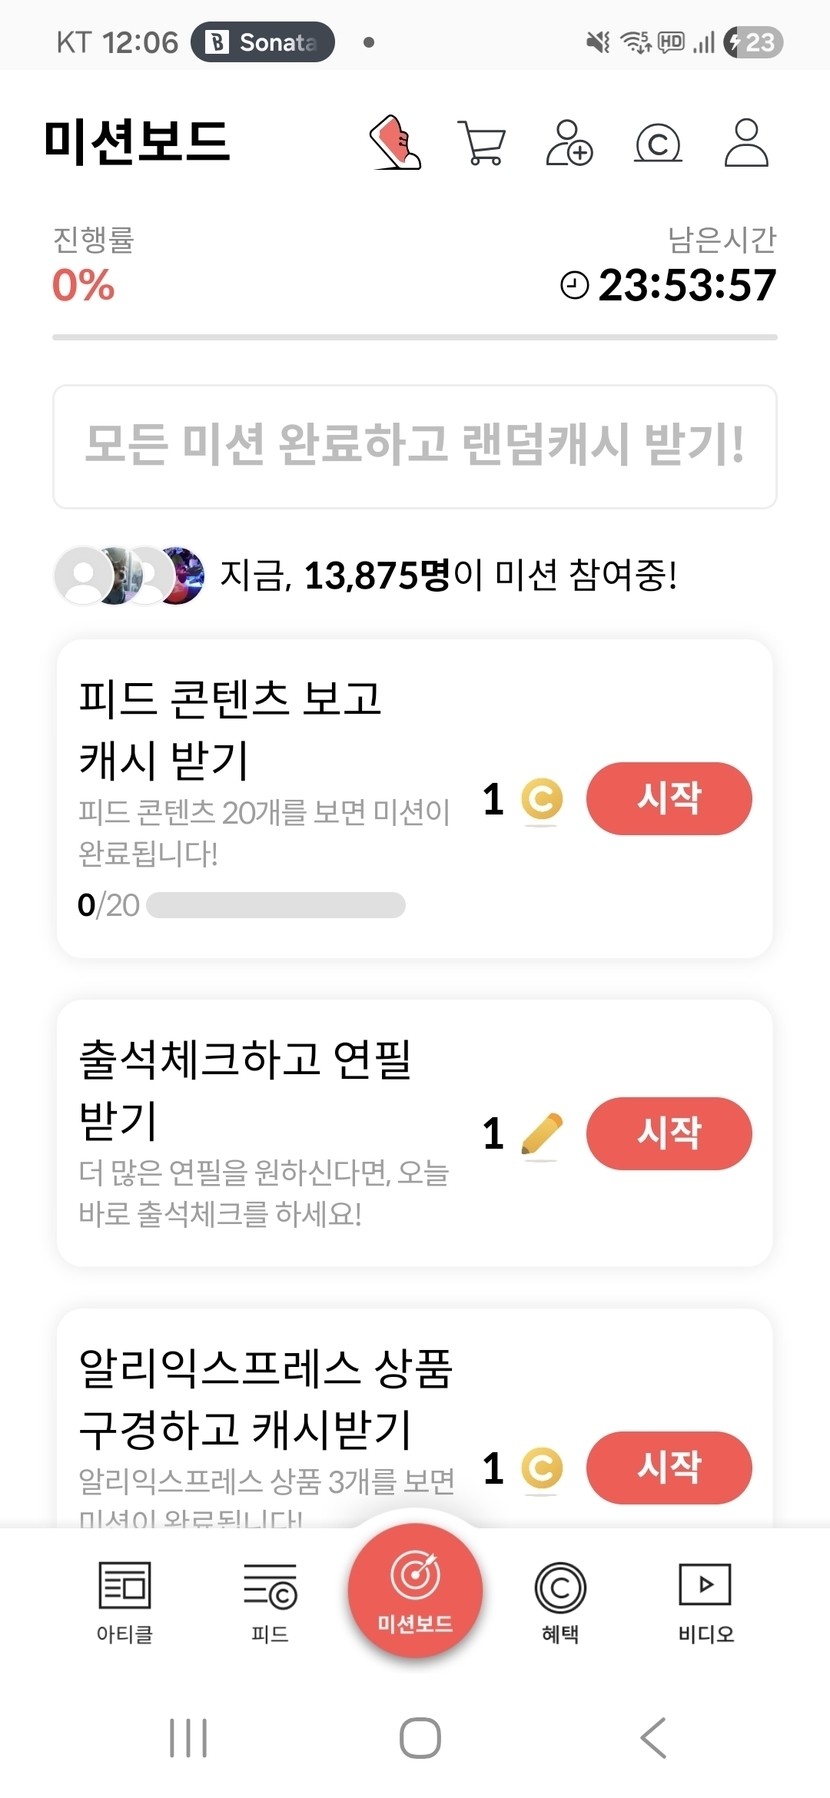Tap the gold coin on feed mission
Image resolution: width=830 pixels, height=1798 pixels.
click(542, 799)
